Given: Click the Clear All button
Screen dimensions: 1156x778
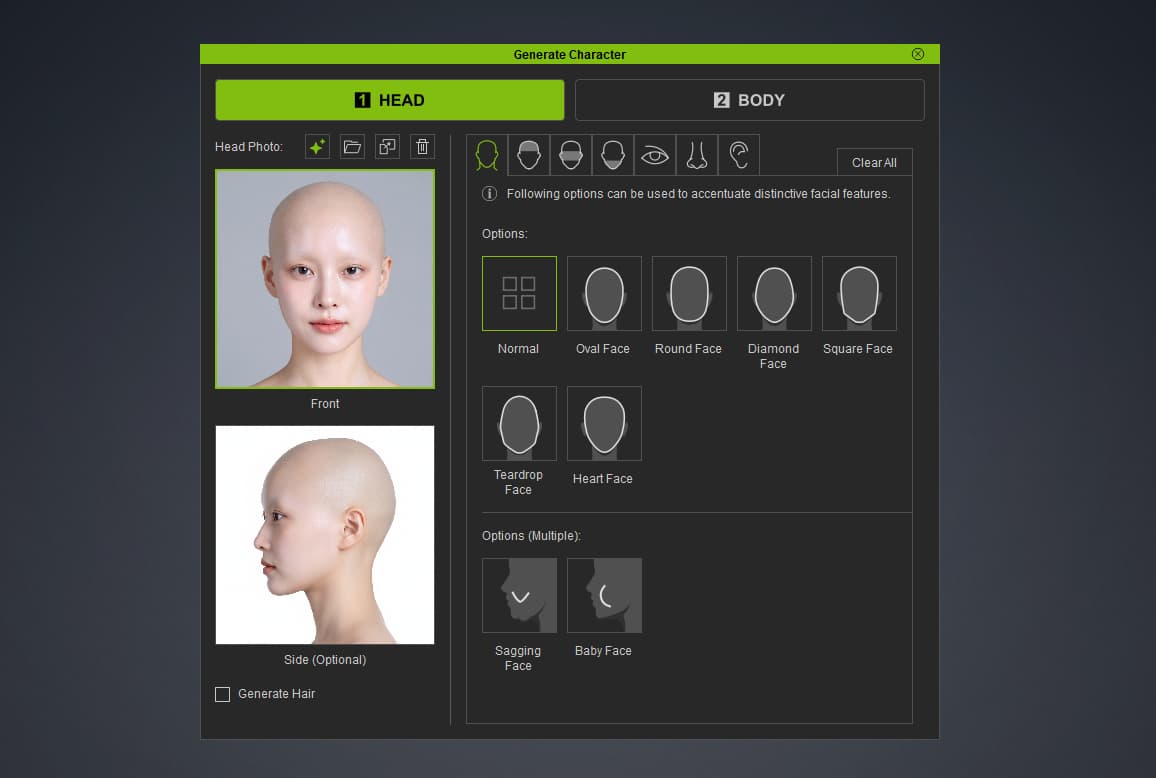Looking at the screenshot, I should click(x=874, y=162).
